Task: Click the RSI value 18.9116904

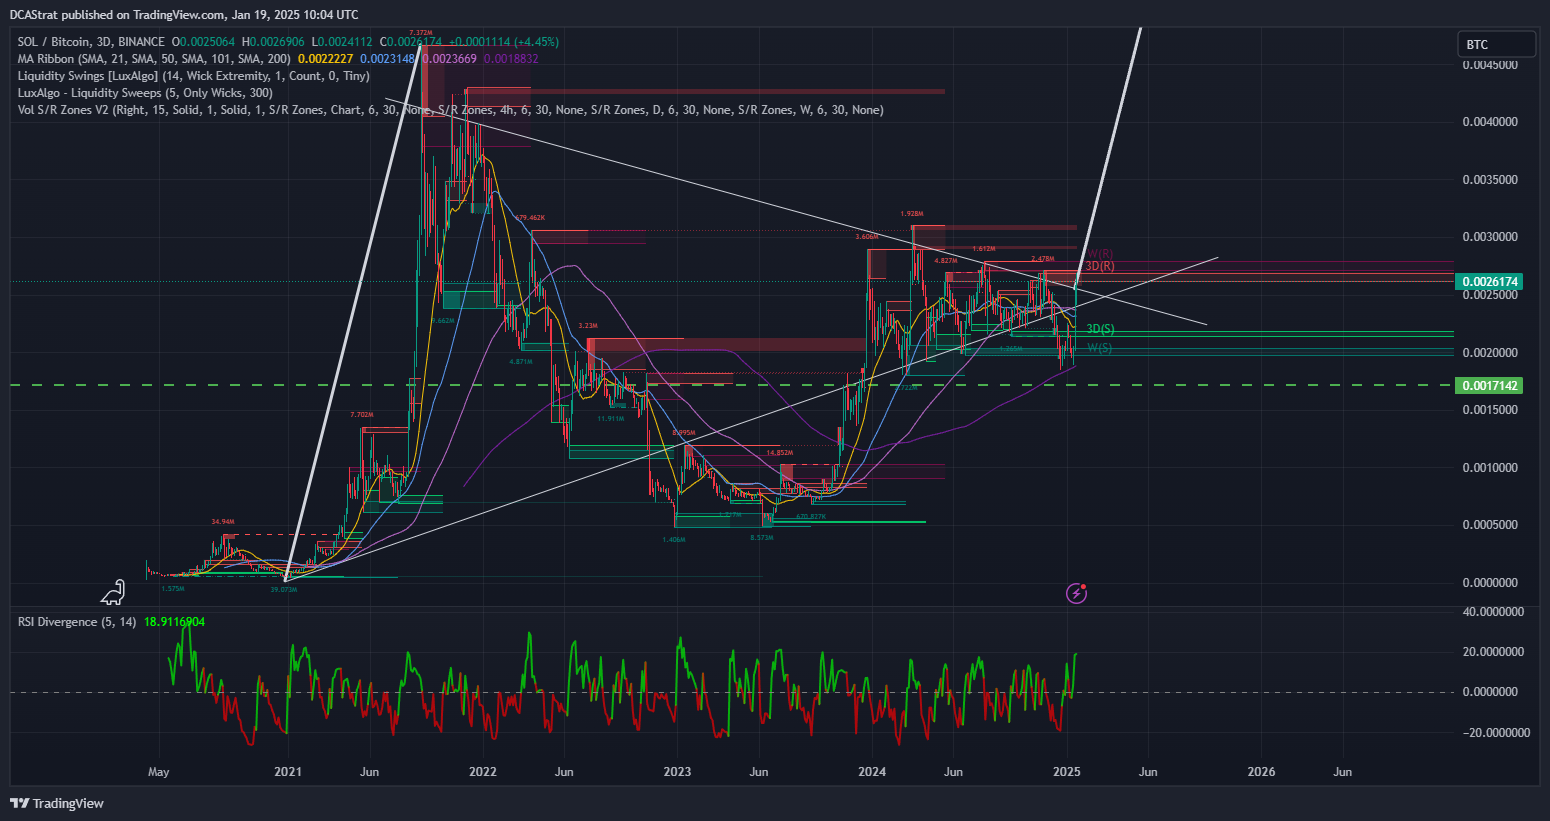Action: pyautogui.click(x=174, y=622)
